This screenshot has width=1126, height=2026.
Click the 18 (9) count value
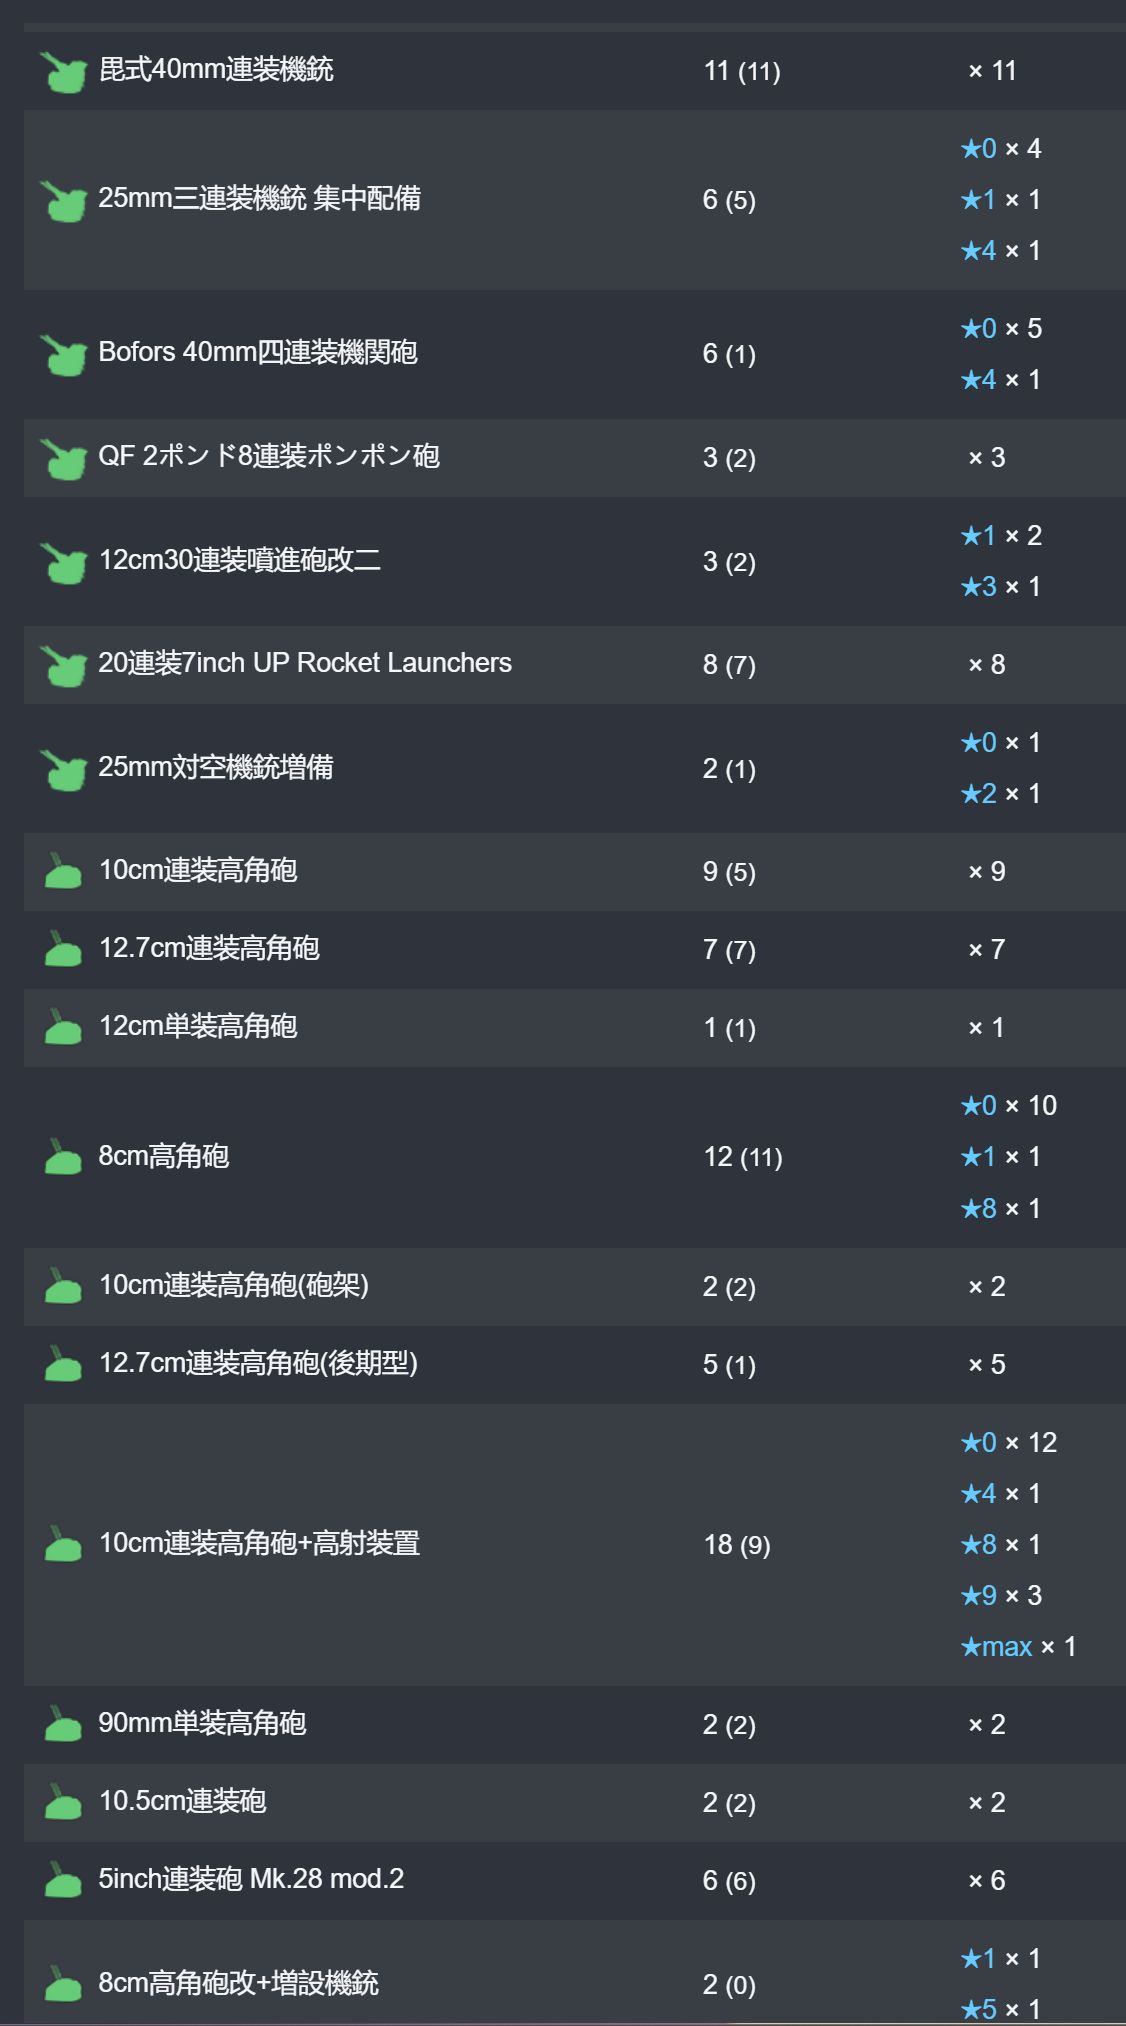(737, 1545)
